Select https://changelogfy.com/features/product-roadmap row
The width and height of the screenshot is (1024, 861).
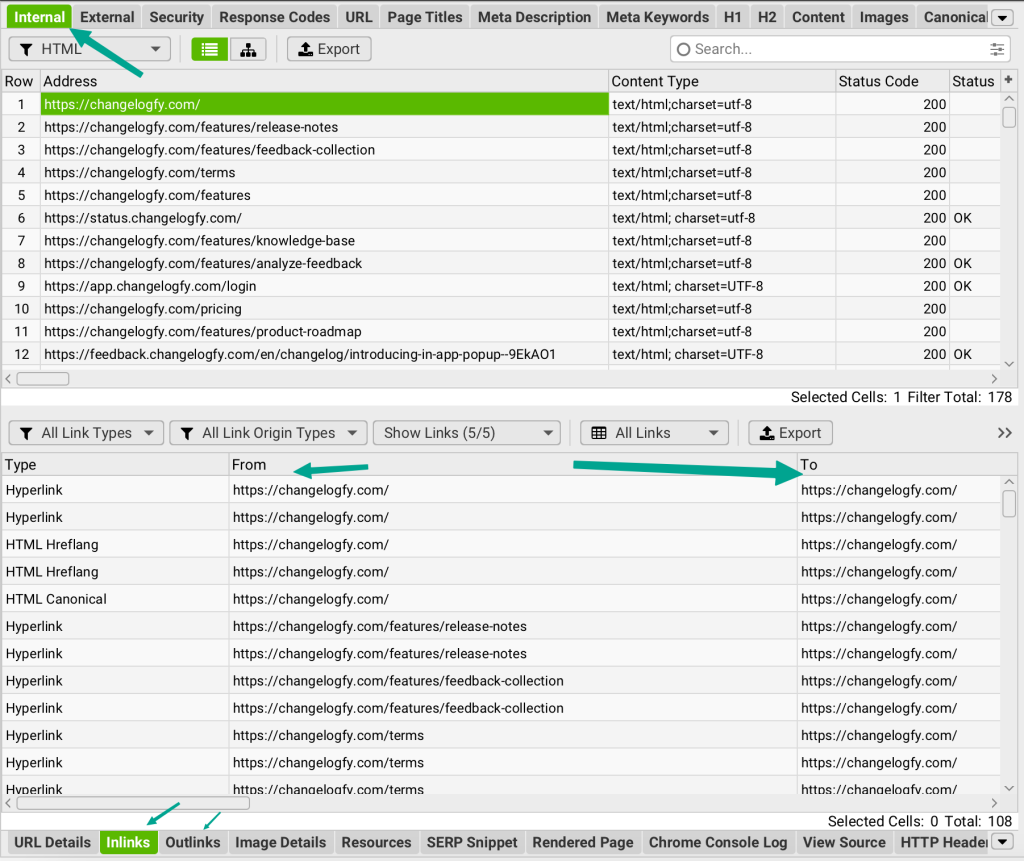325,332
